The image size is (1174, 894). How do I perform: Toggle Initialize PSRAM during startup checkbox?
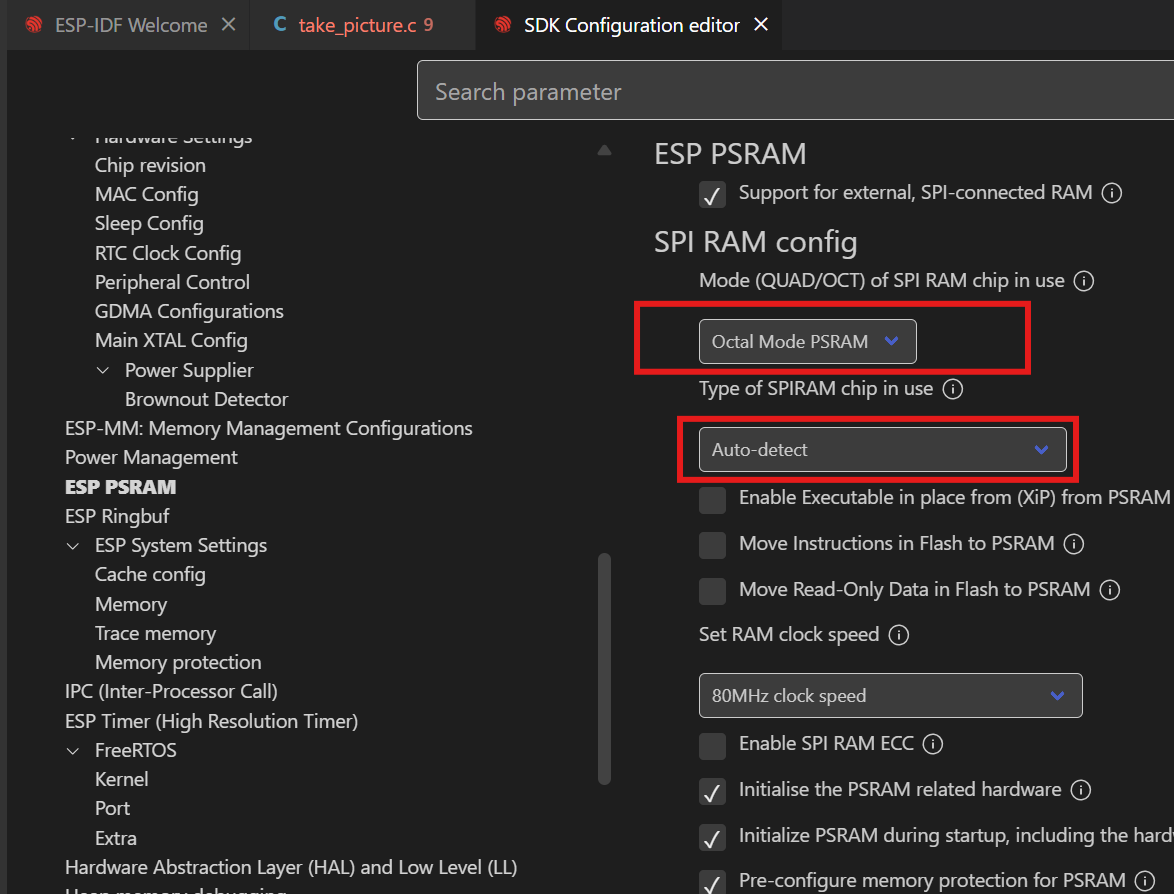pyautogui.click(x=712, y=837)
